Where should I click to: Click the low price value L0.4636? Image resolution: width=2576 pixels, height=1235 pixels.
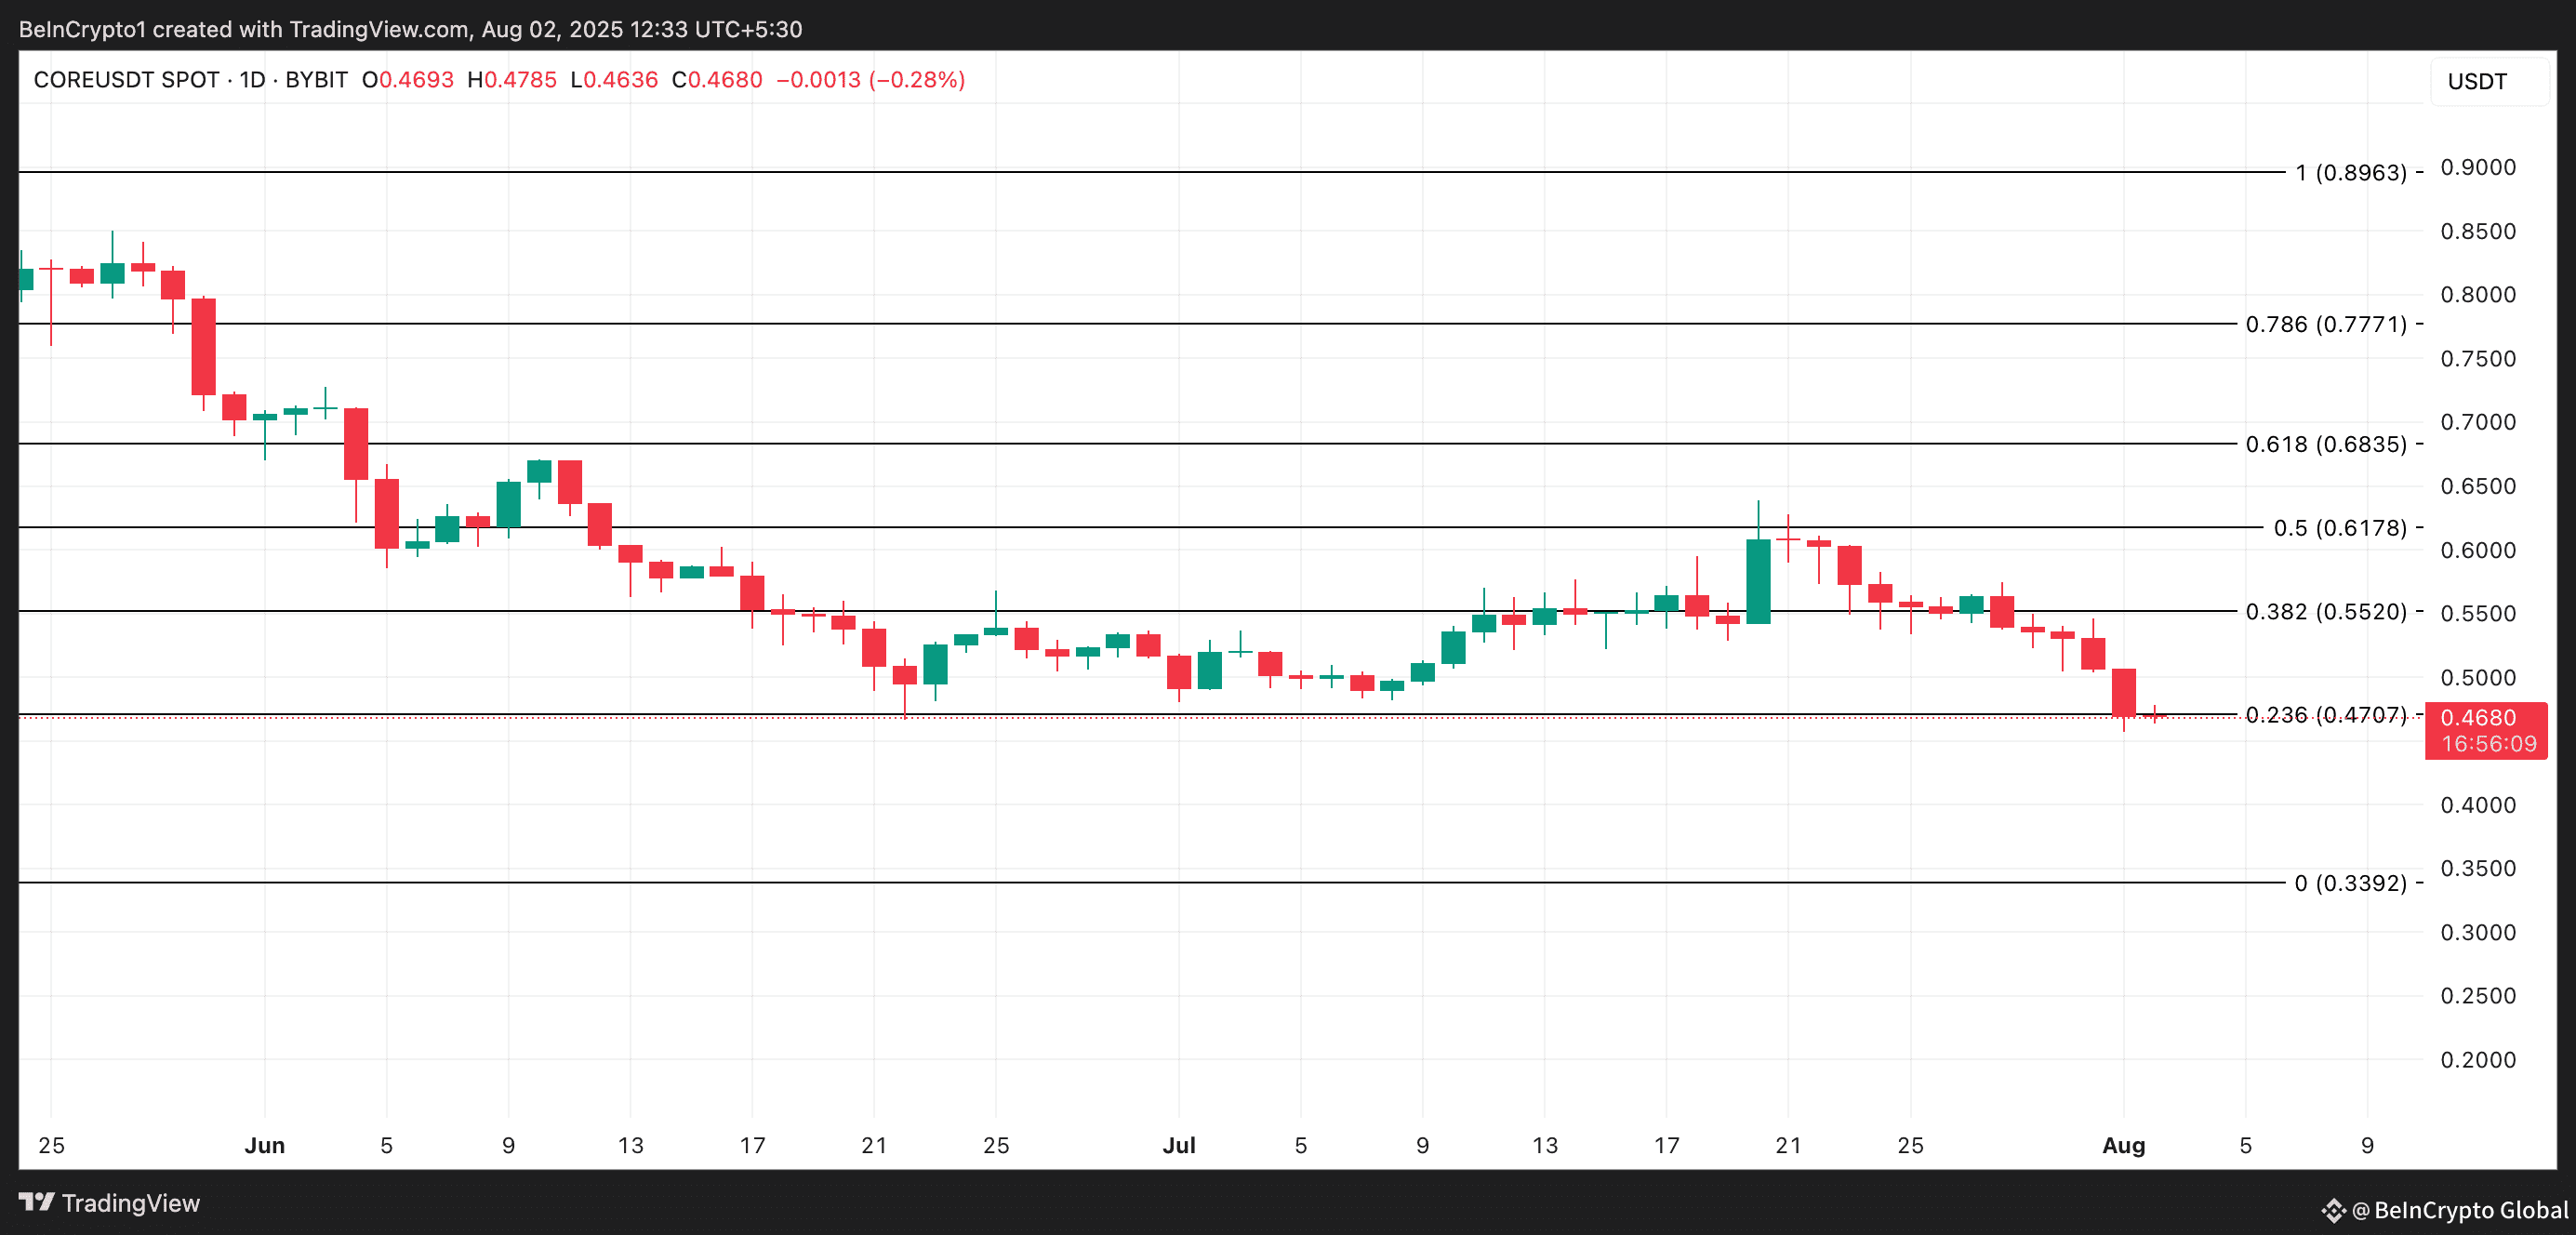coord(614,80)
